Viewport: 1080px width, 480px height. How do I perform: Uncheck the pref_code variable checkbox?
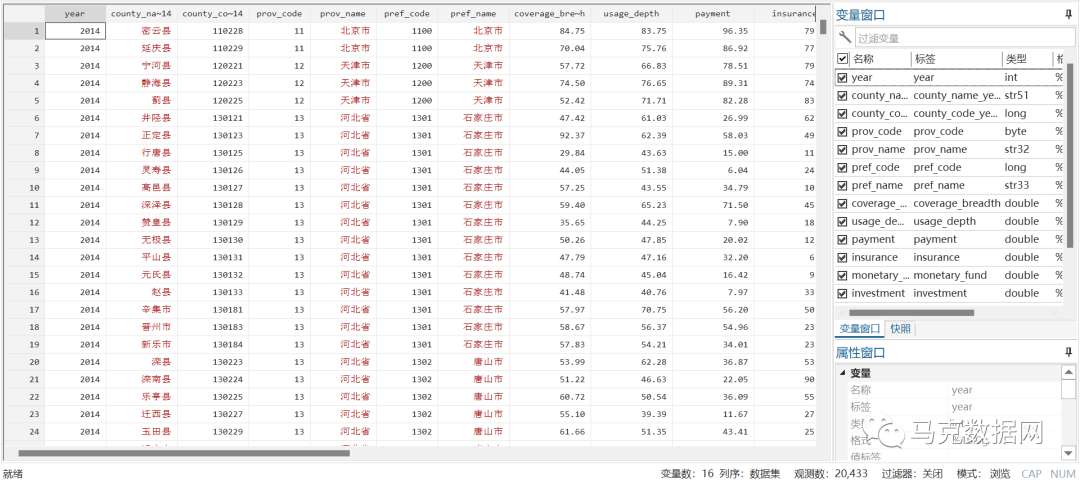tap(842, 167)
